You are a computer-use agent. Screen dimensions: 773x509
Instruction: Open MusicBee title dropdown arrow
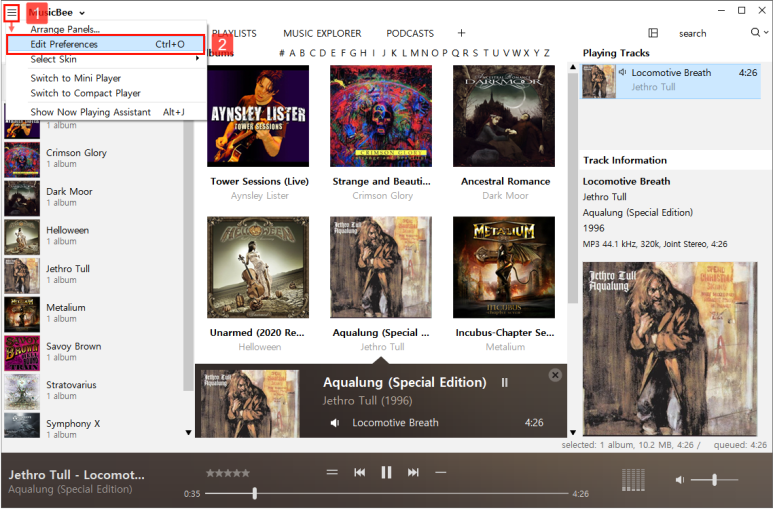[x=82, y=13]
